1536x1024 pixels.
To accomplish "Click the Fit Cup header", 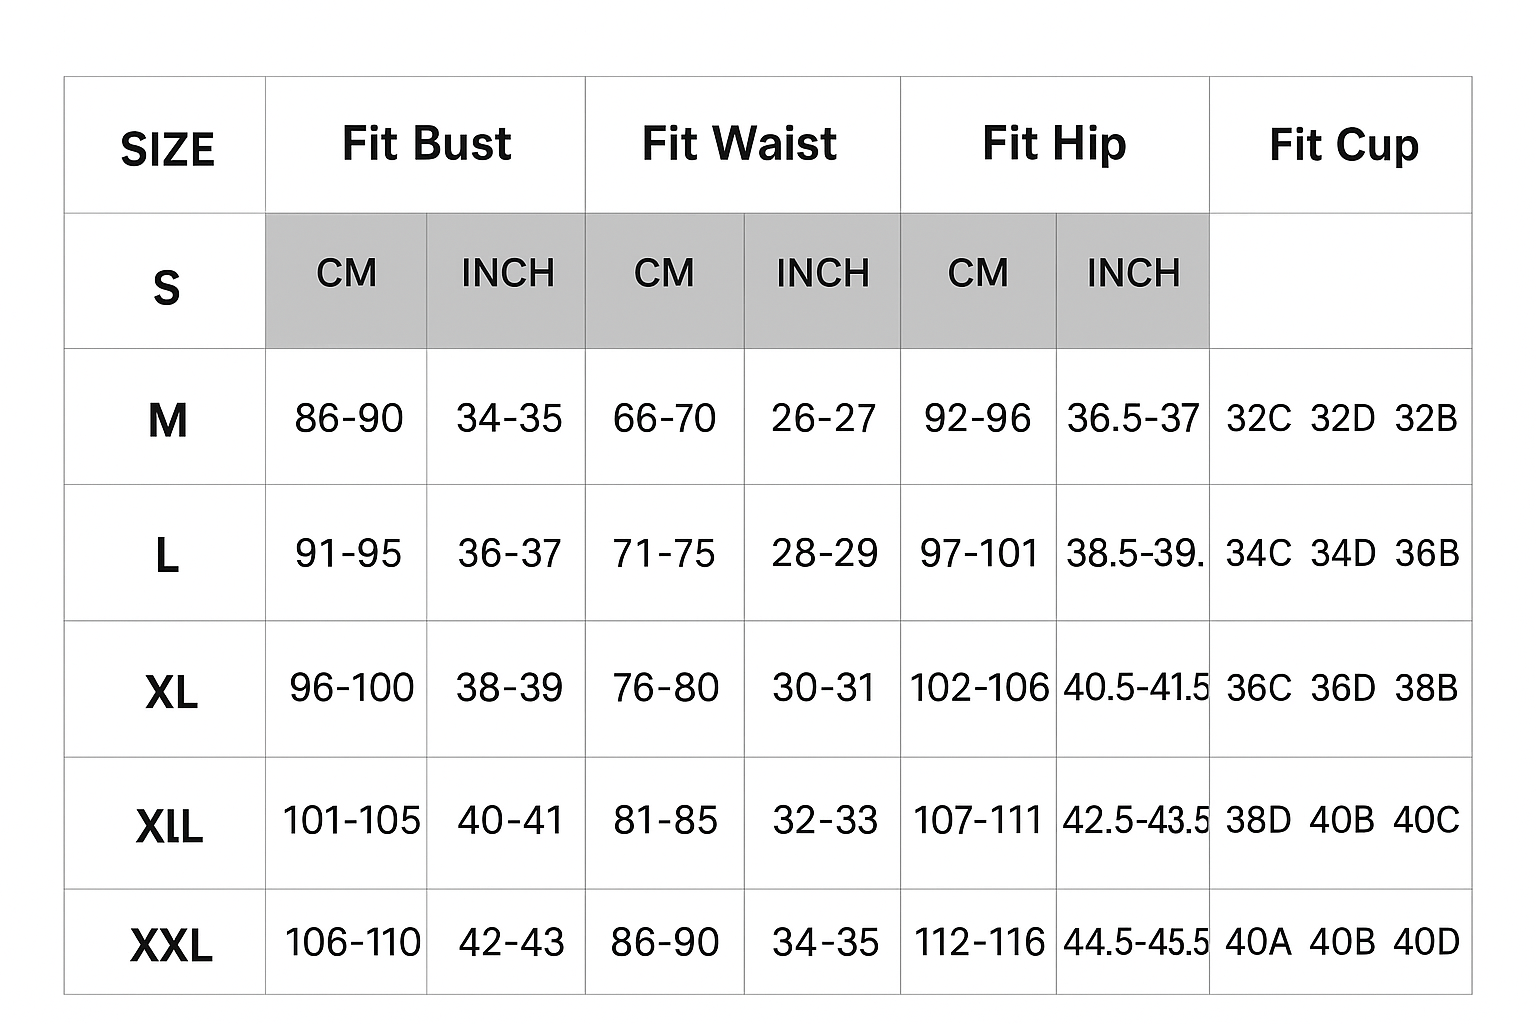I will tap(1341, 145).
